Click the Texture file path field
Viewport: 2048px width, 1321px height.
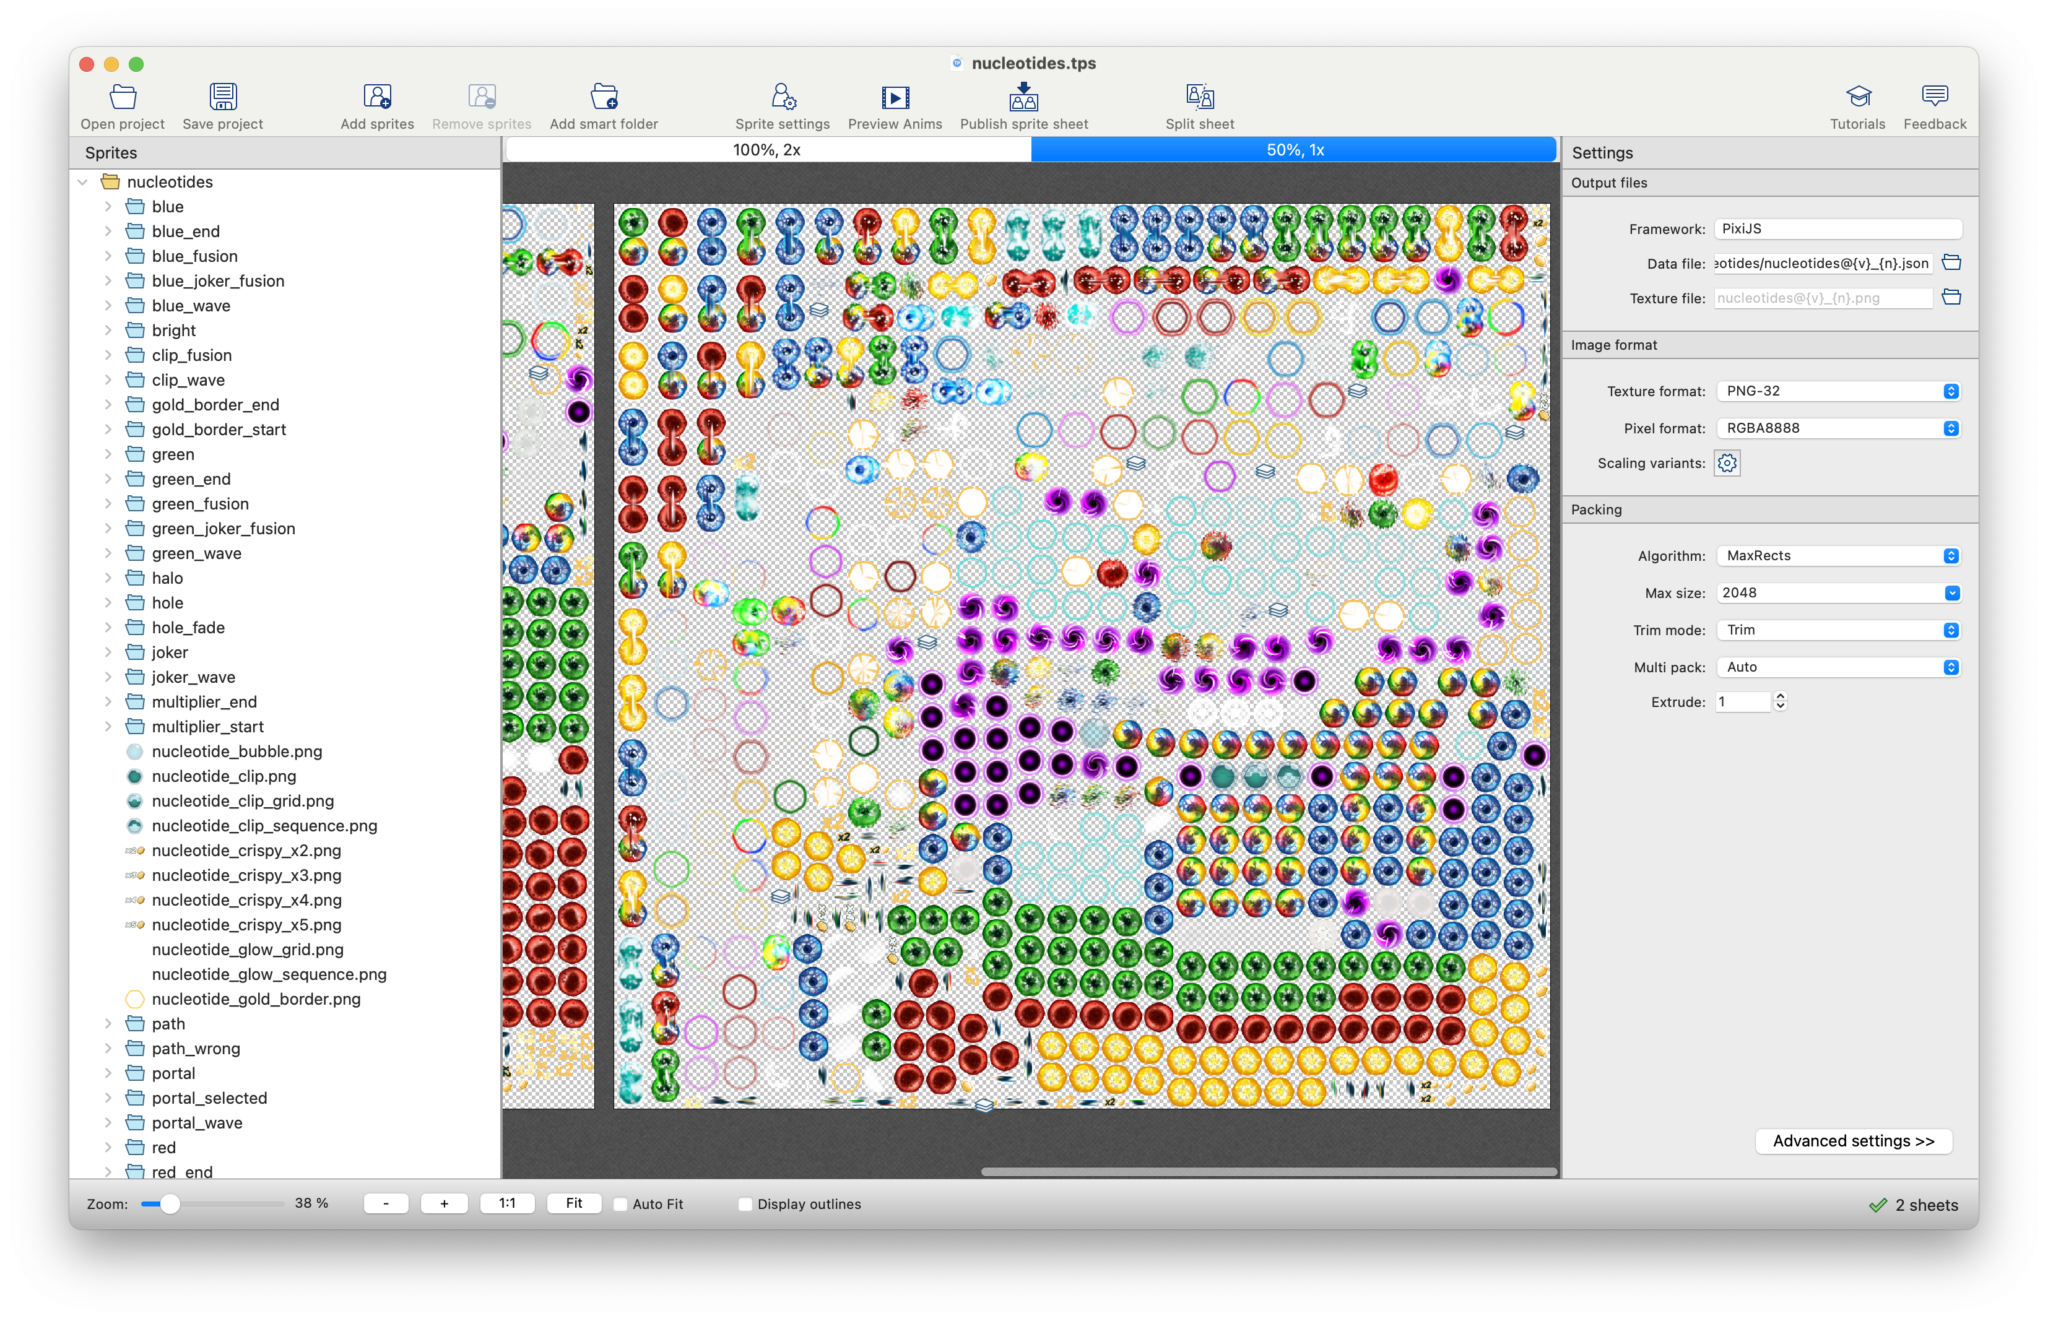(x=1823, y=298)
